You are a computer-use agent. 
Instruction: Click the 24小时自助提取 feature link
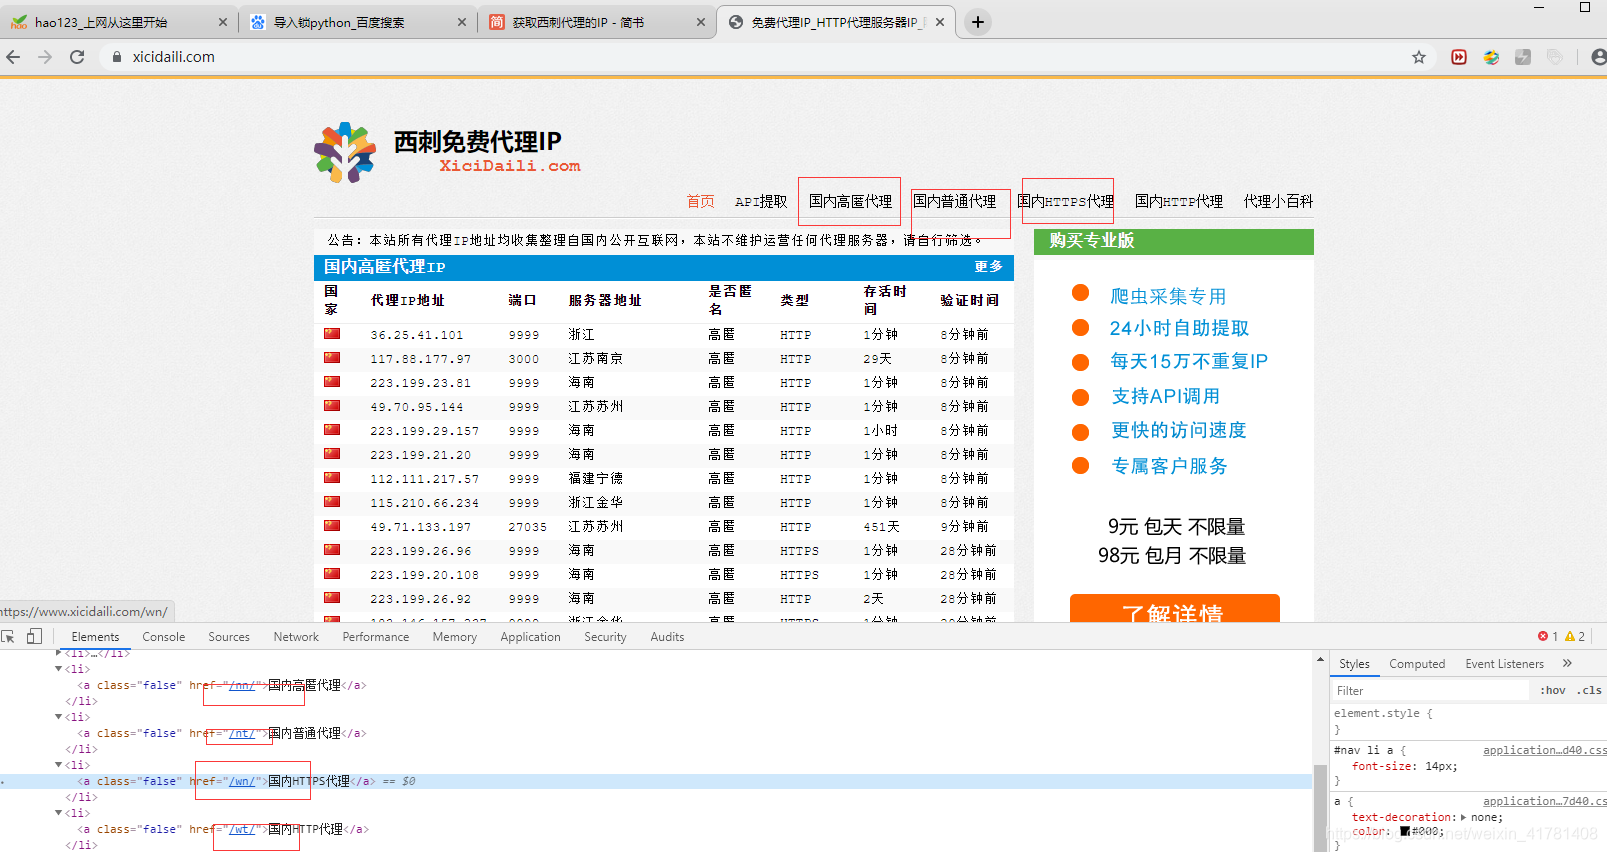point(1179,328)
